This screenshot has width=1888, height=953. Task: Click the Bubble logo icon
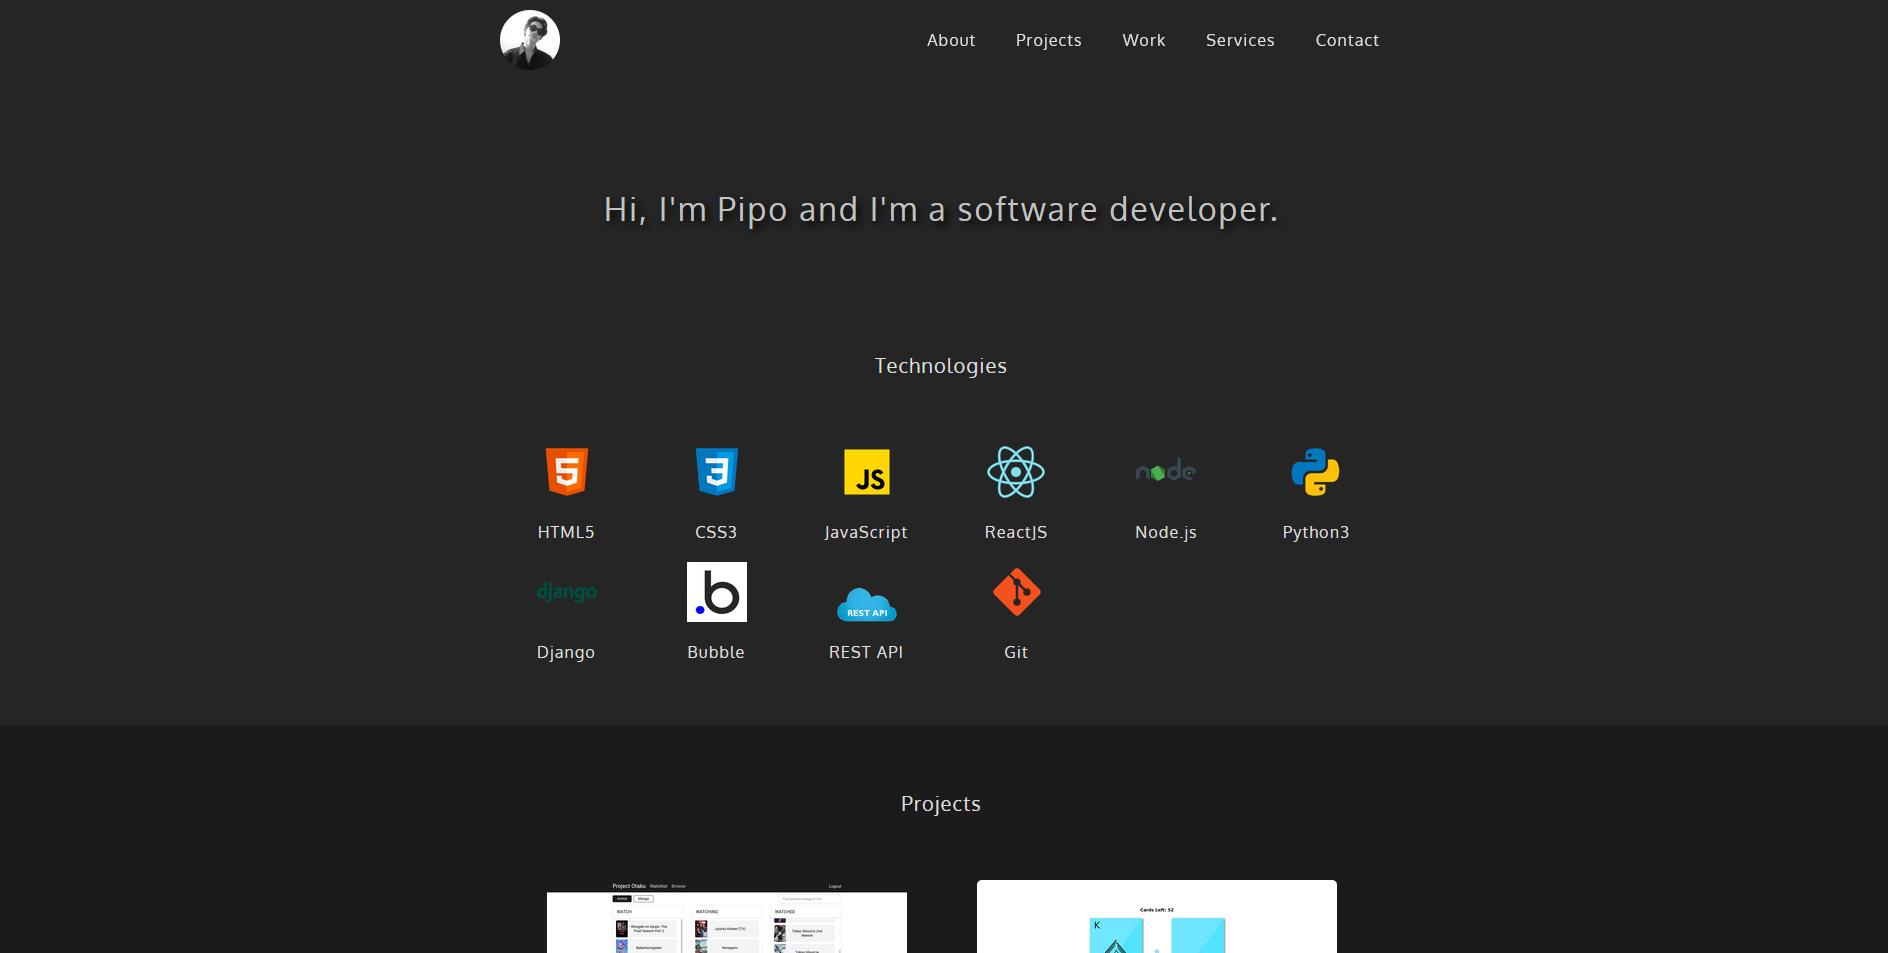pyautogui.click(x=716, y=592)
